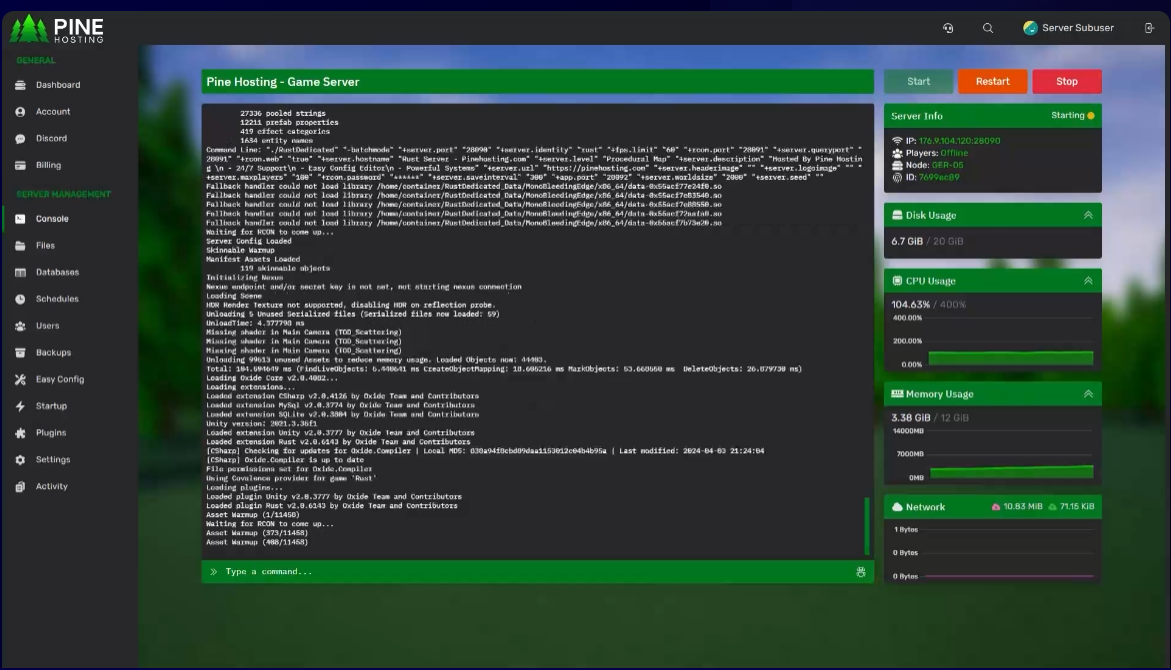Open the Startup lightning icon
Viewport: 1171px width, 670px height.
point(20,406)
